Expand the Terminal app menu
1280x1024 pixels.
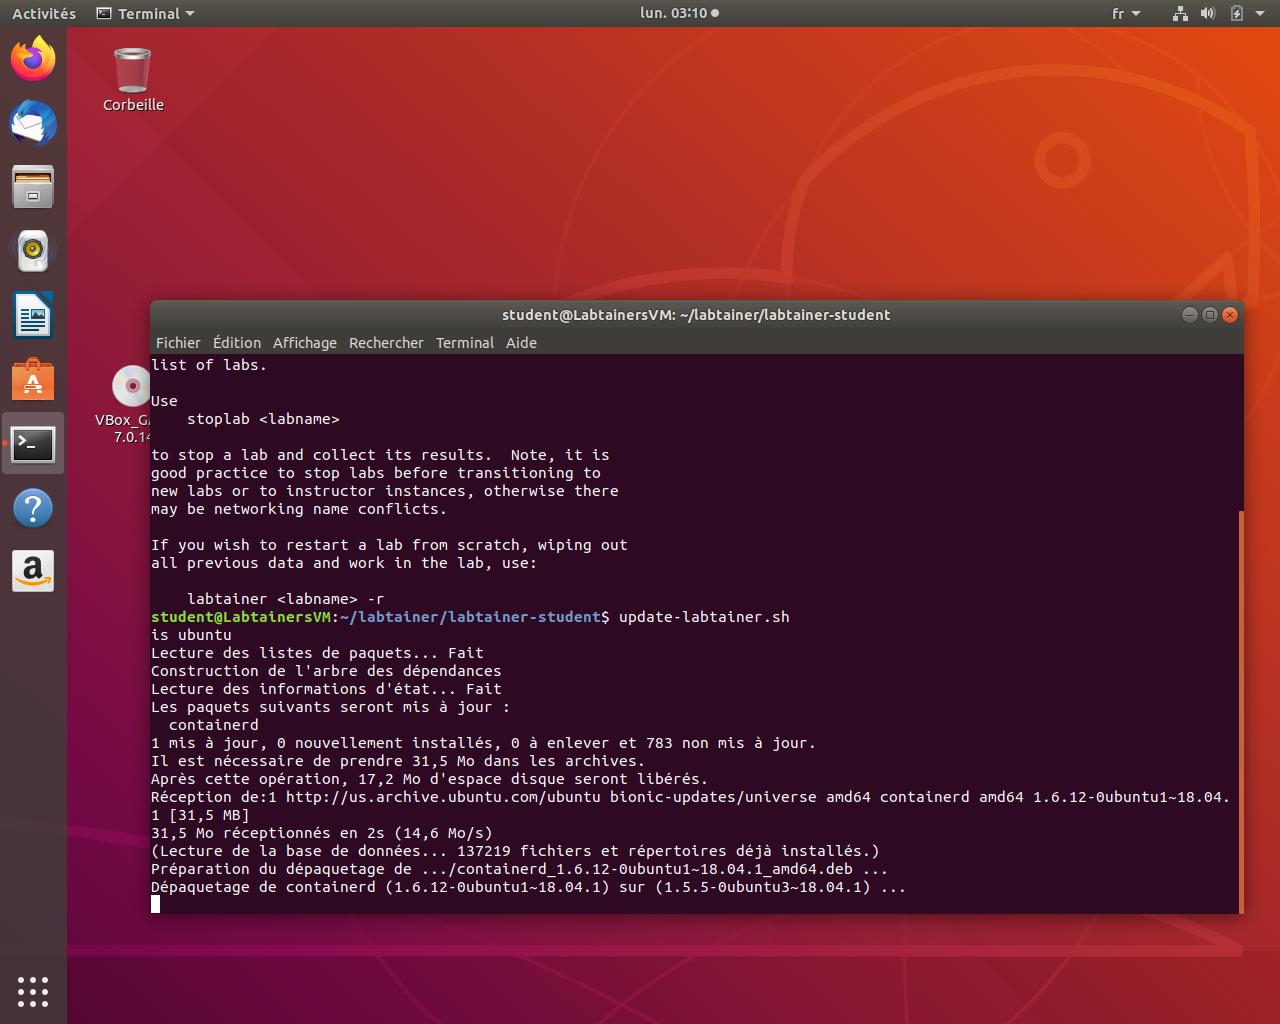click(x=146, y=14)
